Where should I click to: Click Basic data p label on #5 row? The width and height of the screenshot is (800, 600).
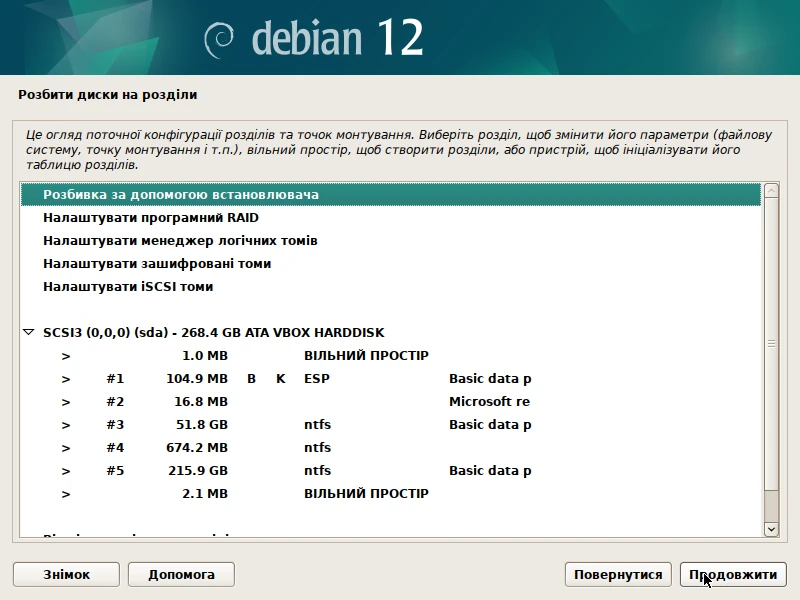490,470
